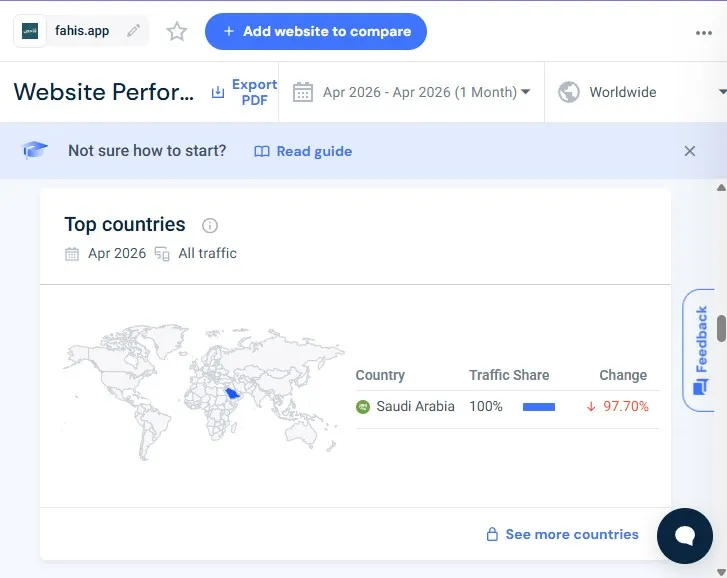The image size is (727, 578).
Task: Click the Traffic Share column header
Action: (x=509, y=375)
